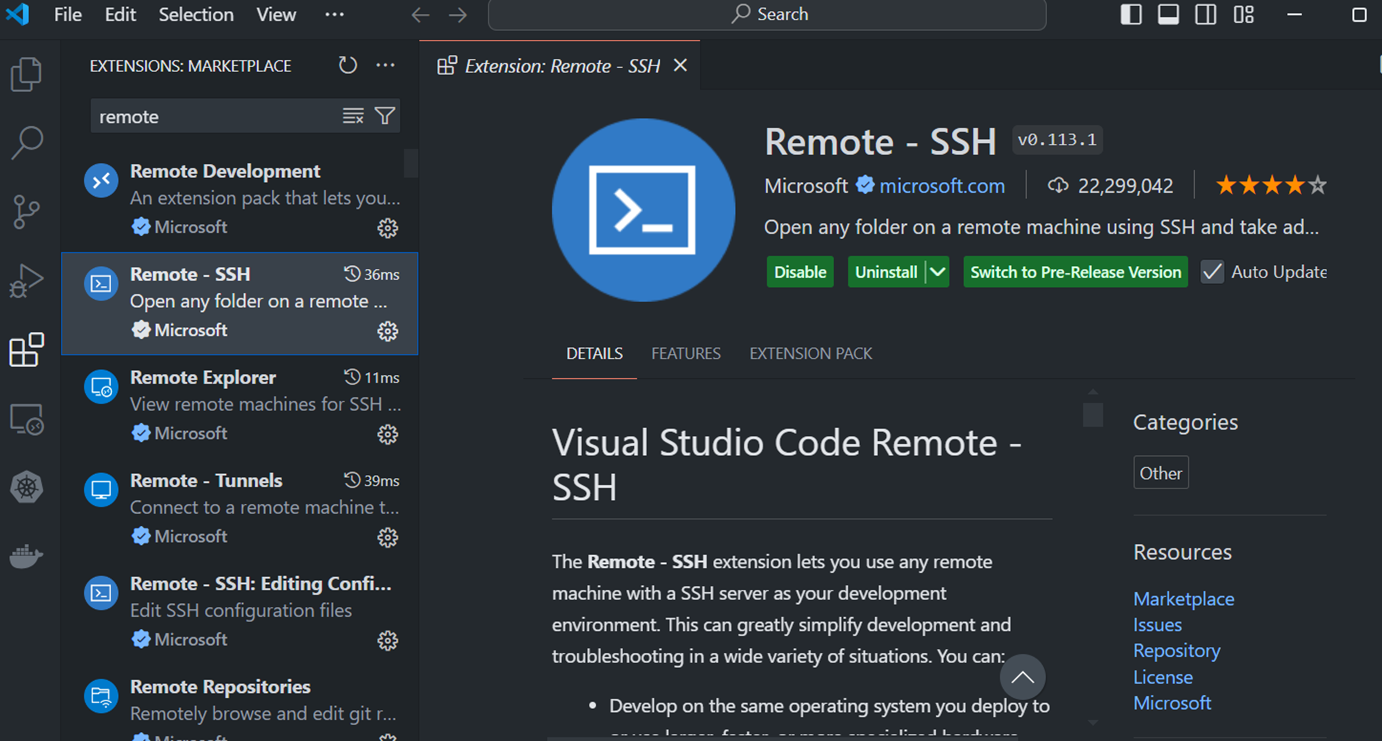Viewport: 1382px width, 741px height.
Task: Open Selection menu
Action: pyautogui.click(x=196, y=14)
